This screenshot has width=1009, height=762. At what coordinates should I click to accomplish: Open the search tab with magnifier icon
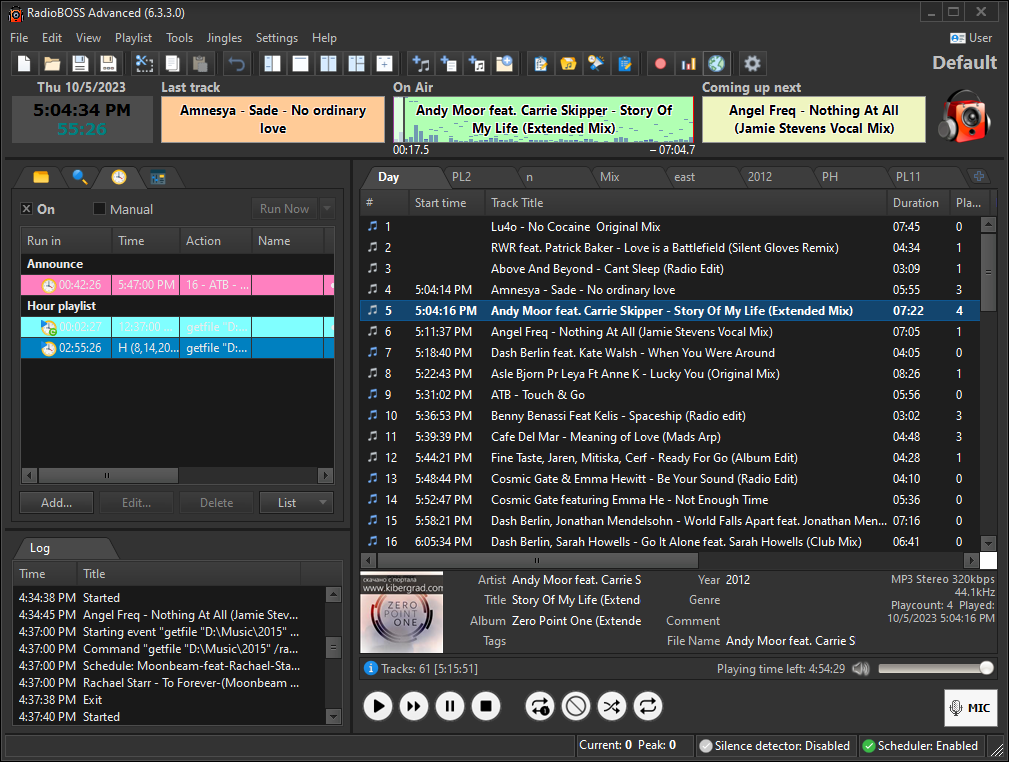coord(80,177)
